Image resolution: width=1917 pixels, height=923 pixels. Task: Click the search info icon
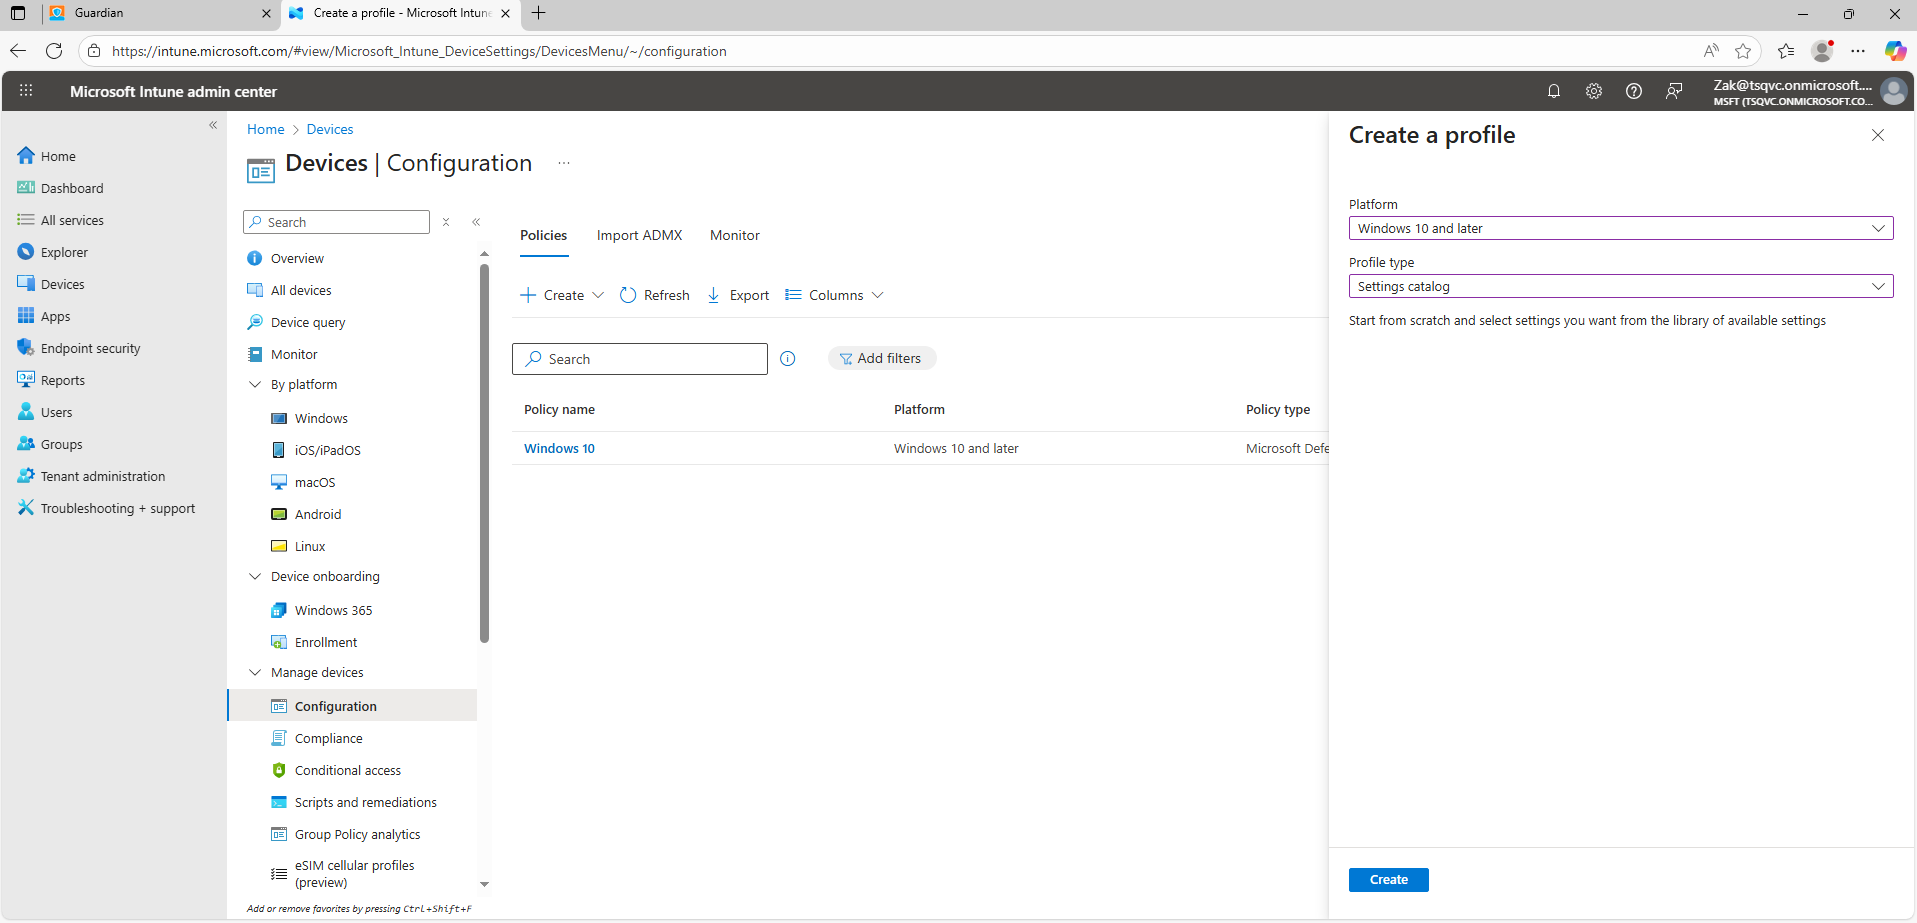pyautogui.click(x=788, y=359)
